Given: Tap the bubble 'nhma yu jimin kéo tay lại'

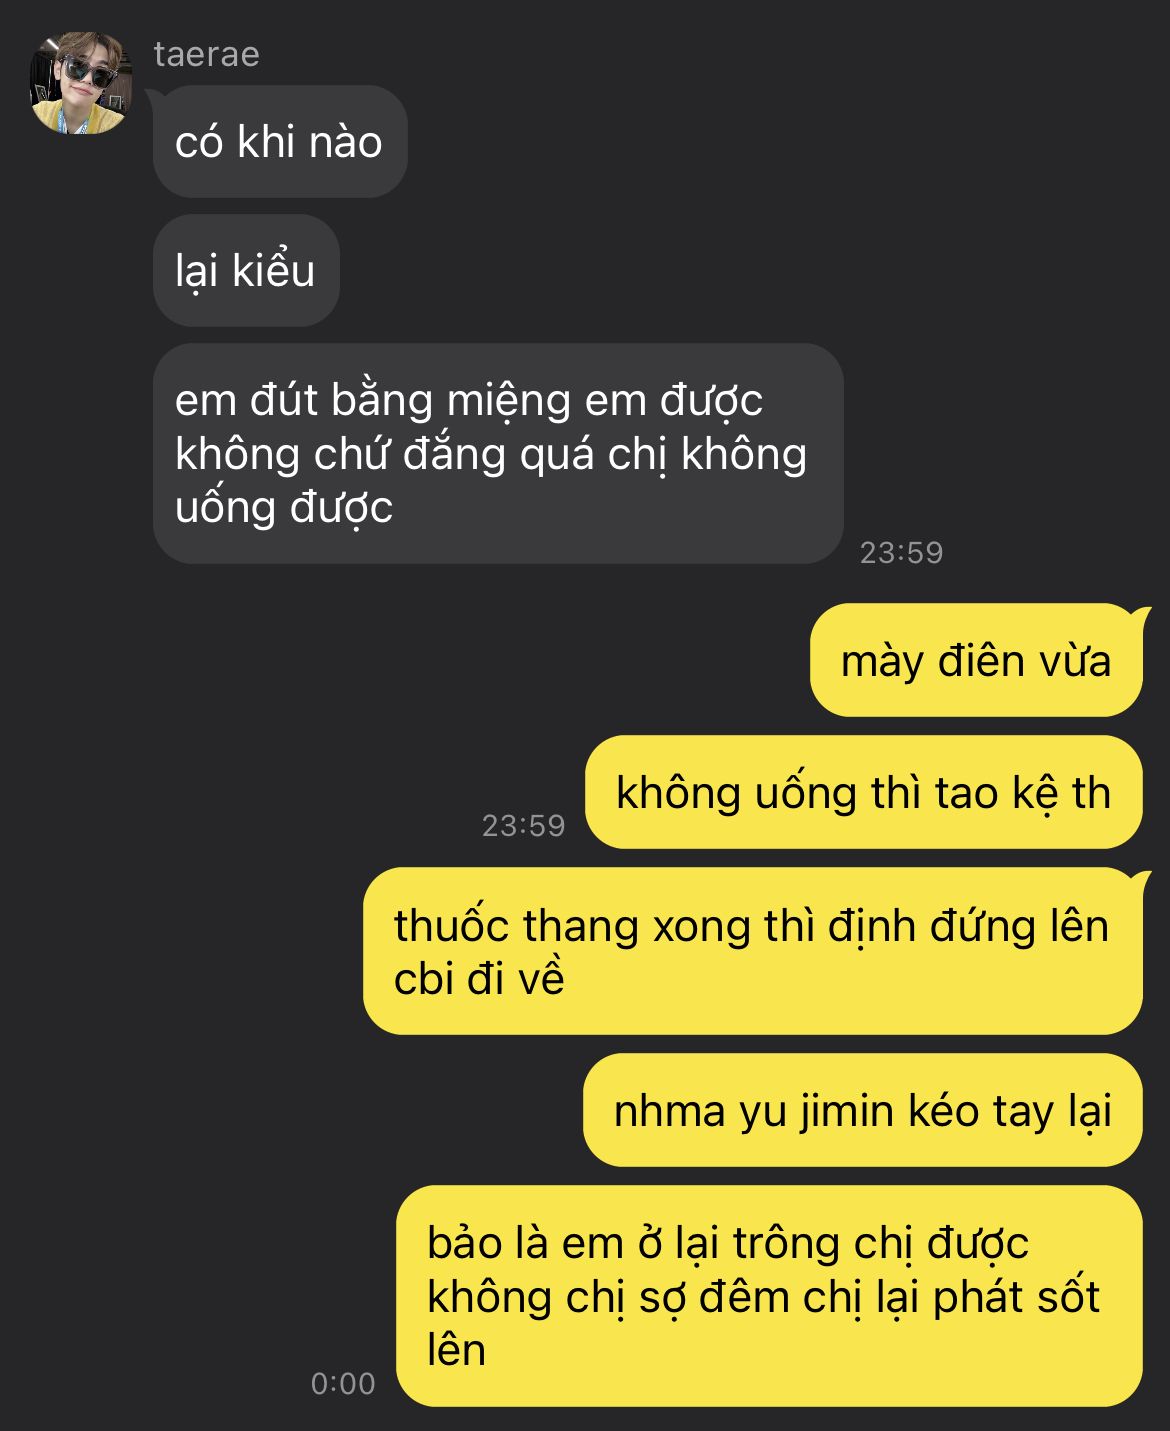Looking at the screenshot, I should 863,1110.
